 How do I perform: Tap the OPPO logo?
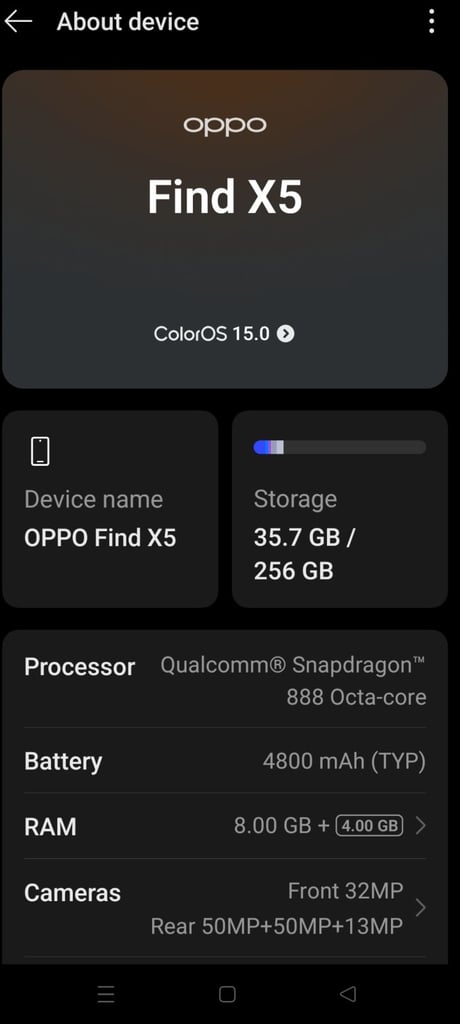225,125
